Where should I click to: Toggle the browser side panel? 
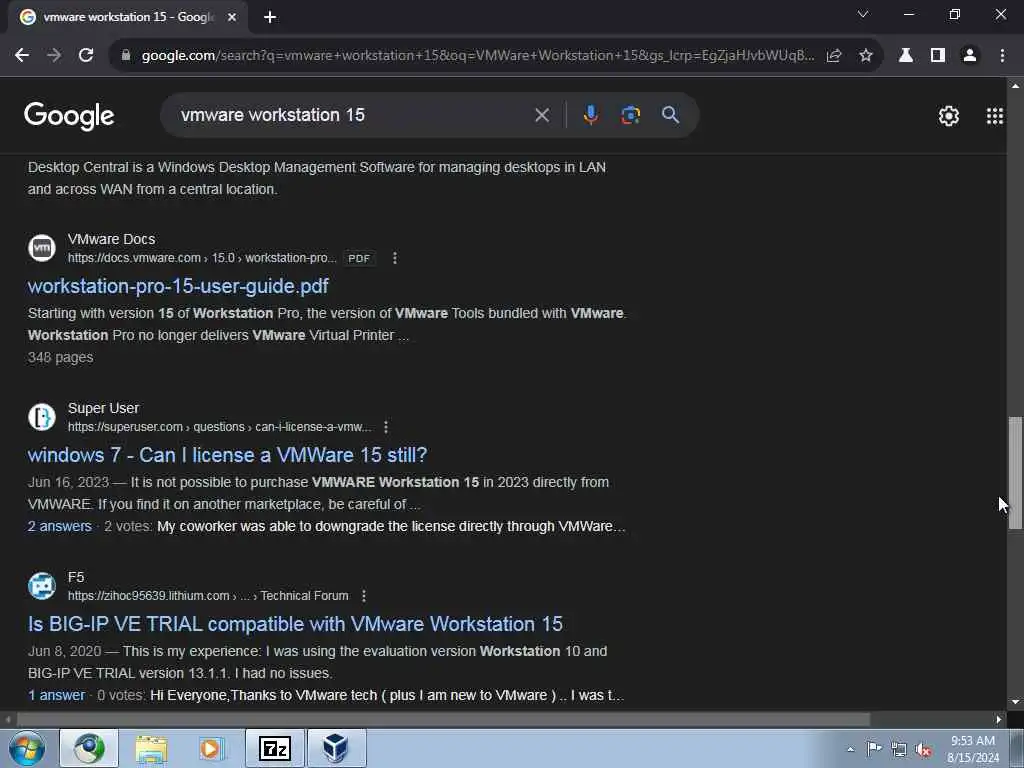[938, 56]
